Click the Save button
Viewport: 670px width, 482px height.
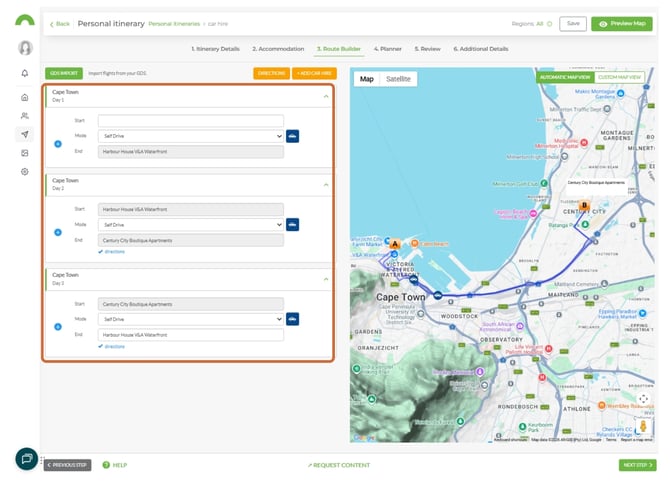[573, 24]
